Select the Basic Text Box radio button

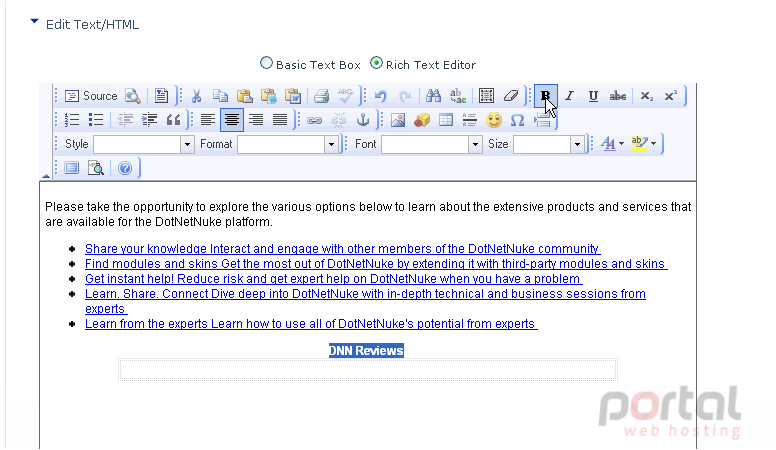[266, 63]
